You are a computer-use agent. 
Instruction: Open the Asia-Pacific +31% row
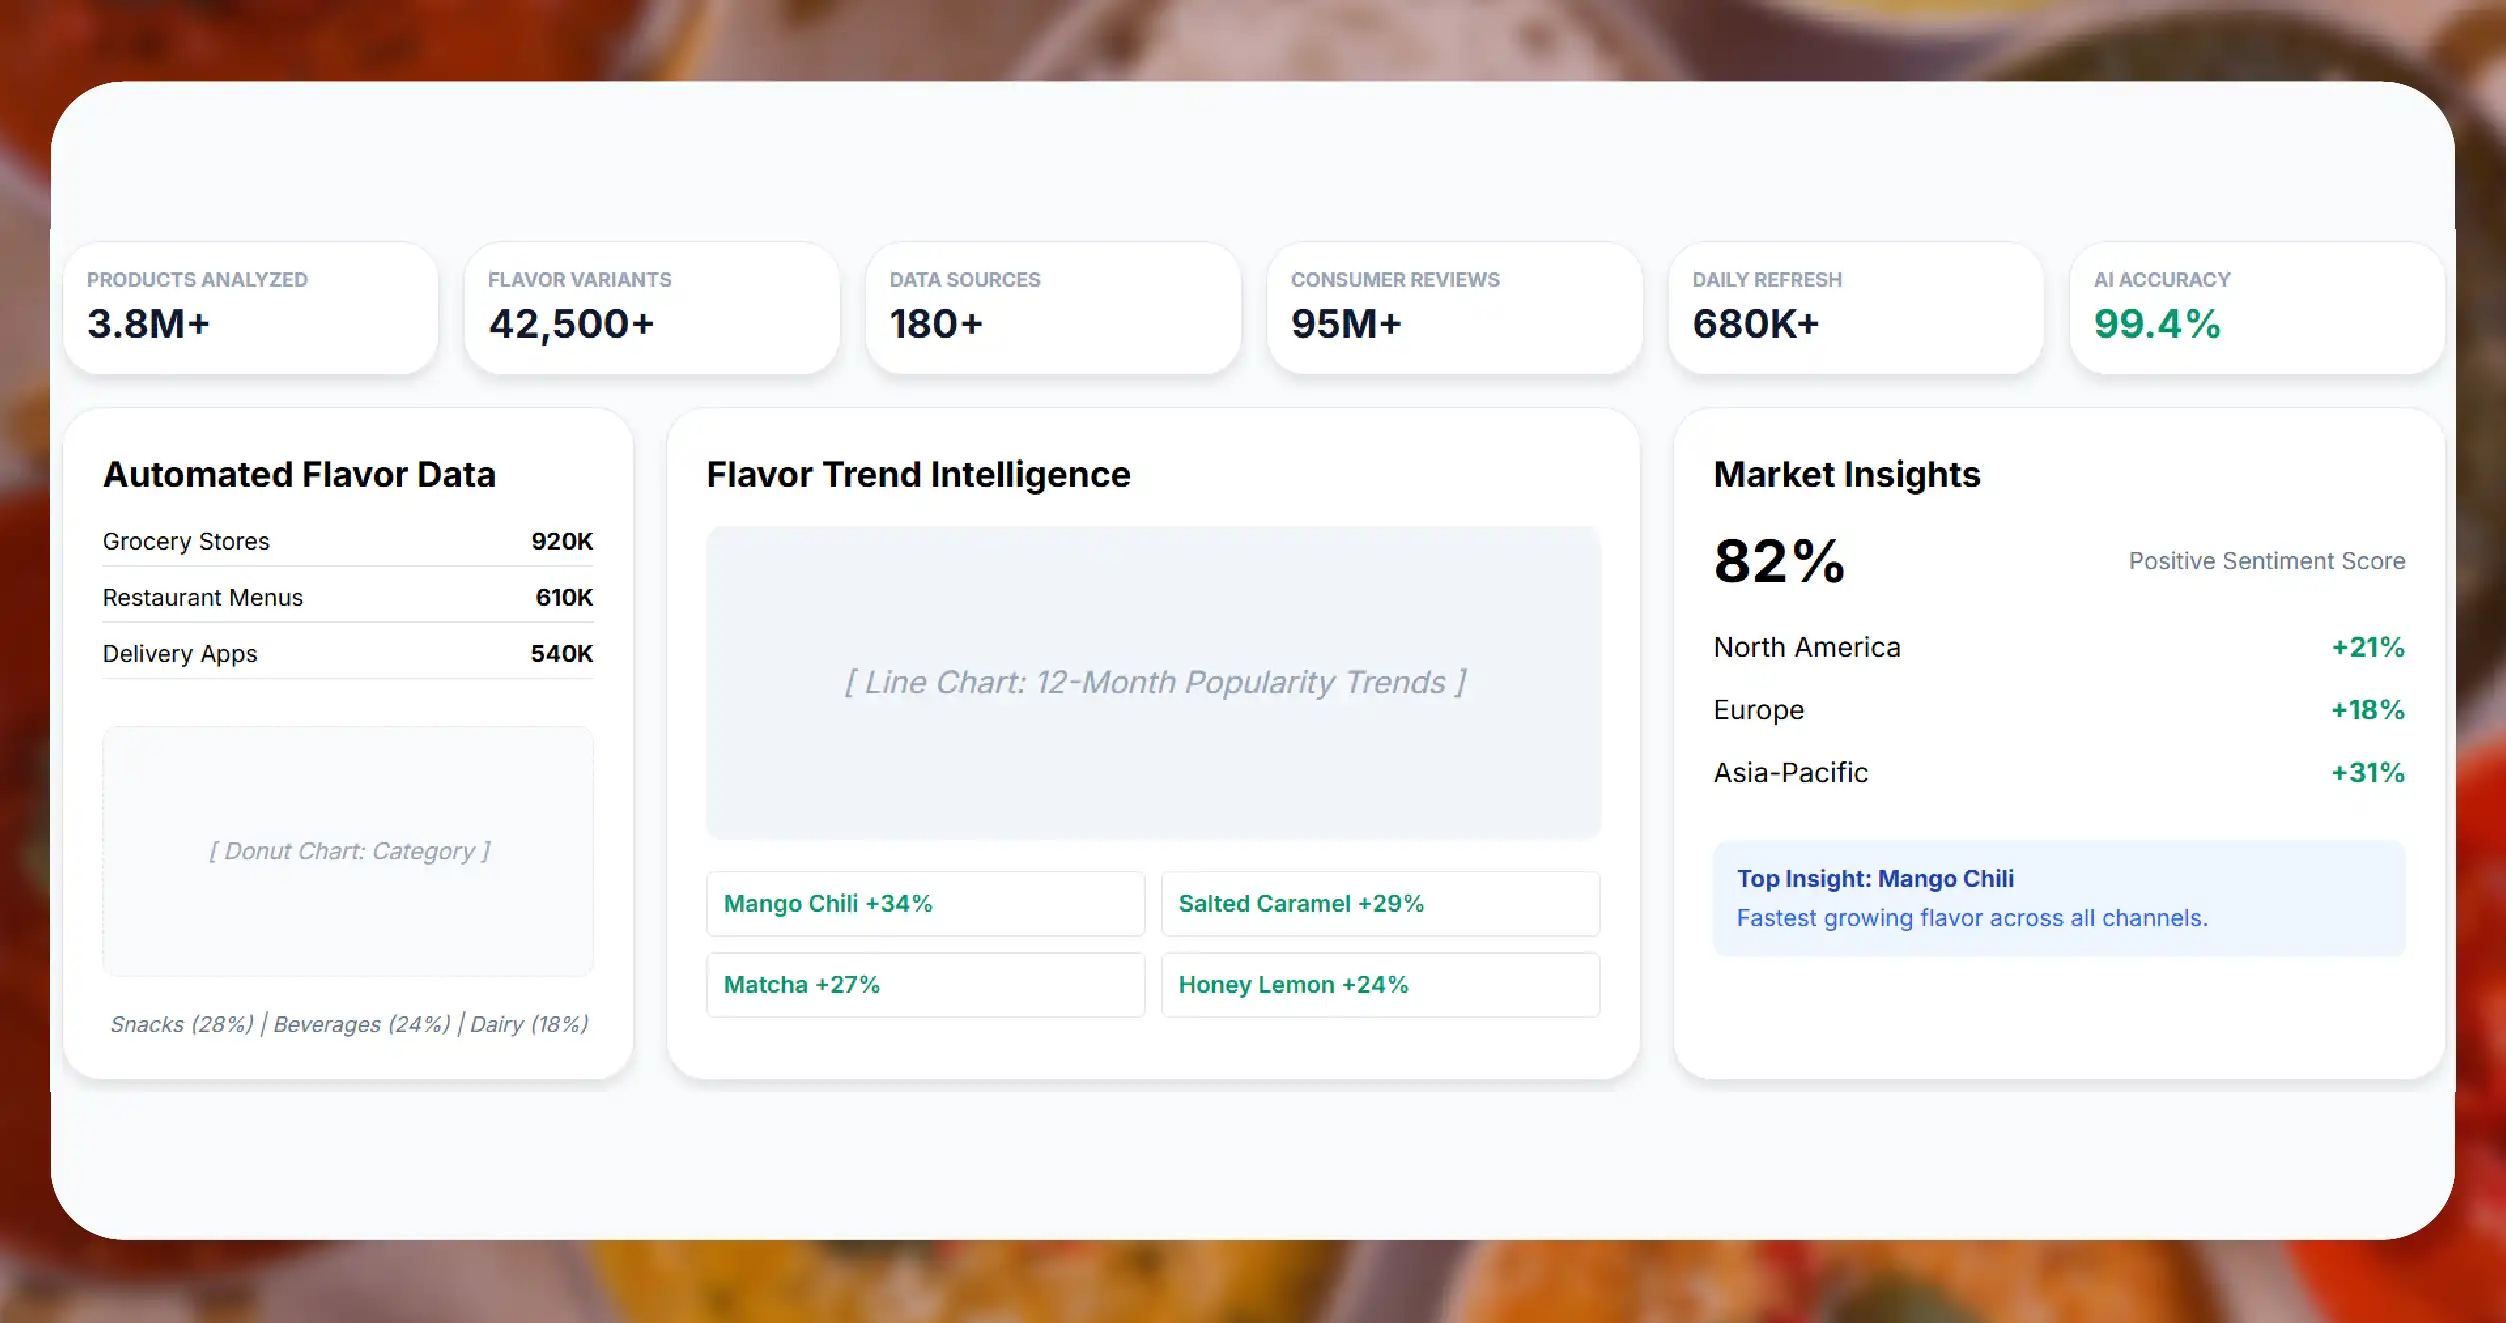[2059, 772]
